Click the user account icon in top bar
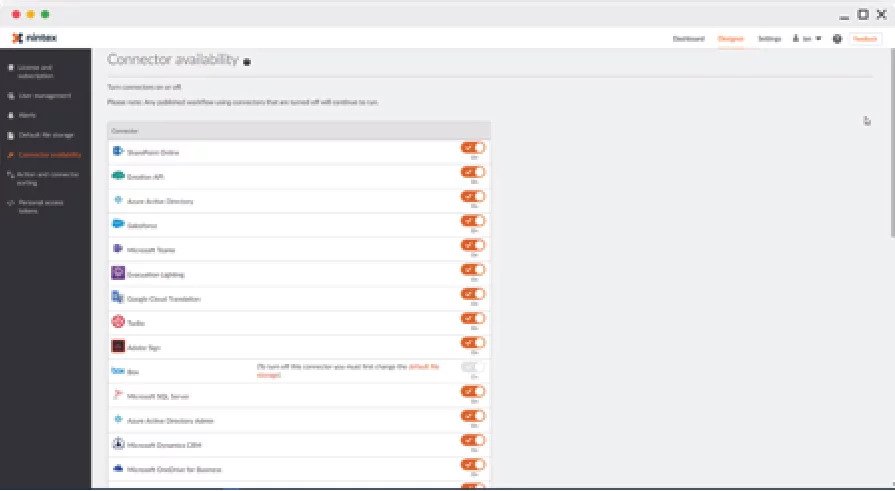This screenshot has height=491, width=895. pos(796,38)
